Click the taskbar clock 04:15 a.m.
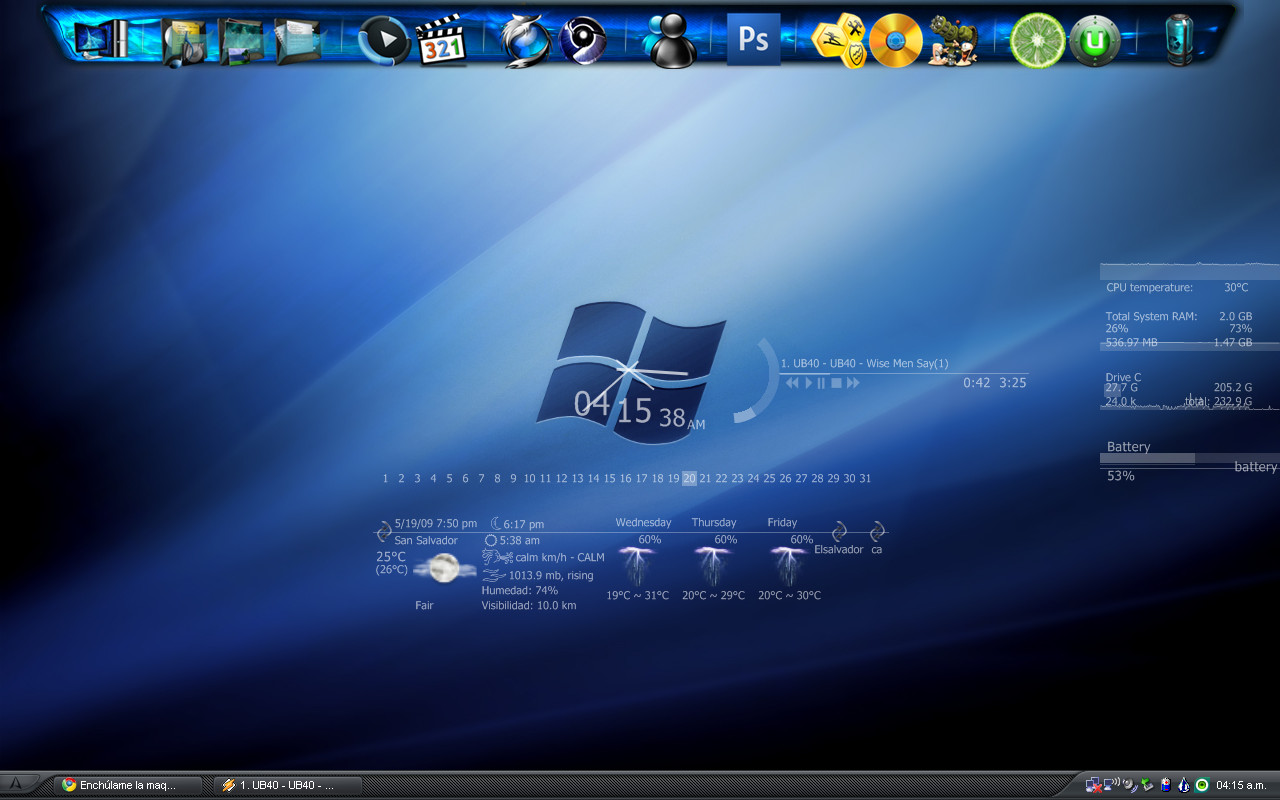Viewport: 1280px width, 800px height. (x=1241, y=786)
